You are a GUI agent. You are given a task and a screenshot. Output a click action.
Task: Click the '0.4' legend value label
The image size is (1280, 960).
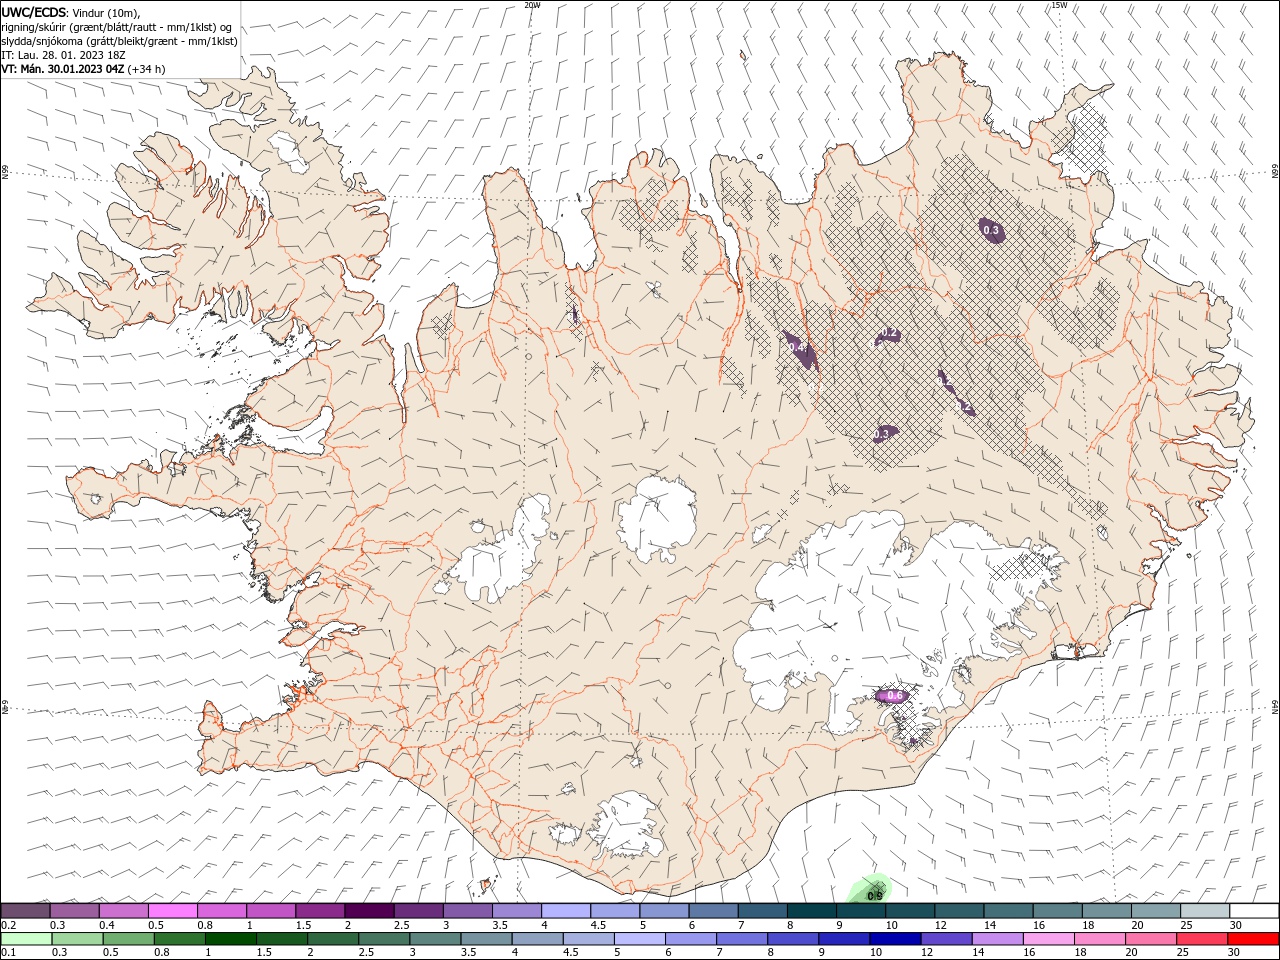click(x=106, y=925)
